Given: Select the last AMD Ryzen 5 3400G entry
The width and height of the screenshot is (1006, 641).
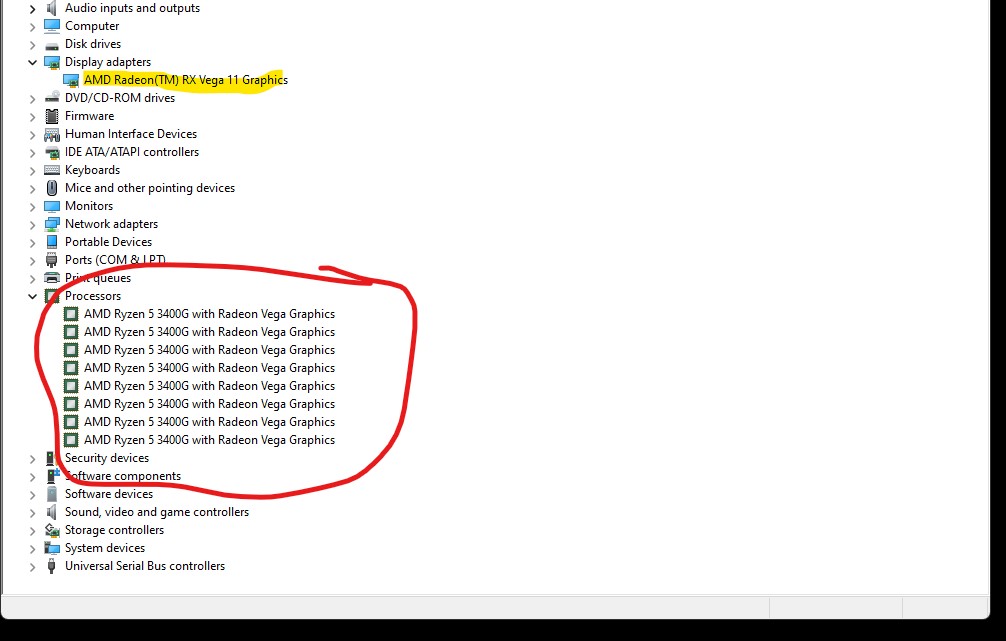Looking at the screenshot, I should (209, 440).
